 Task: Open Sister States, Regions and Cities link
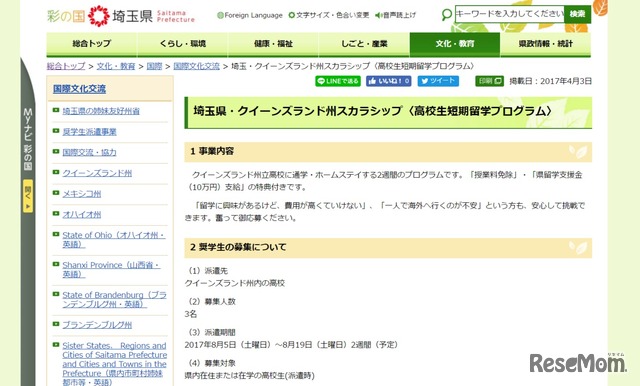point(115,364)
